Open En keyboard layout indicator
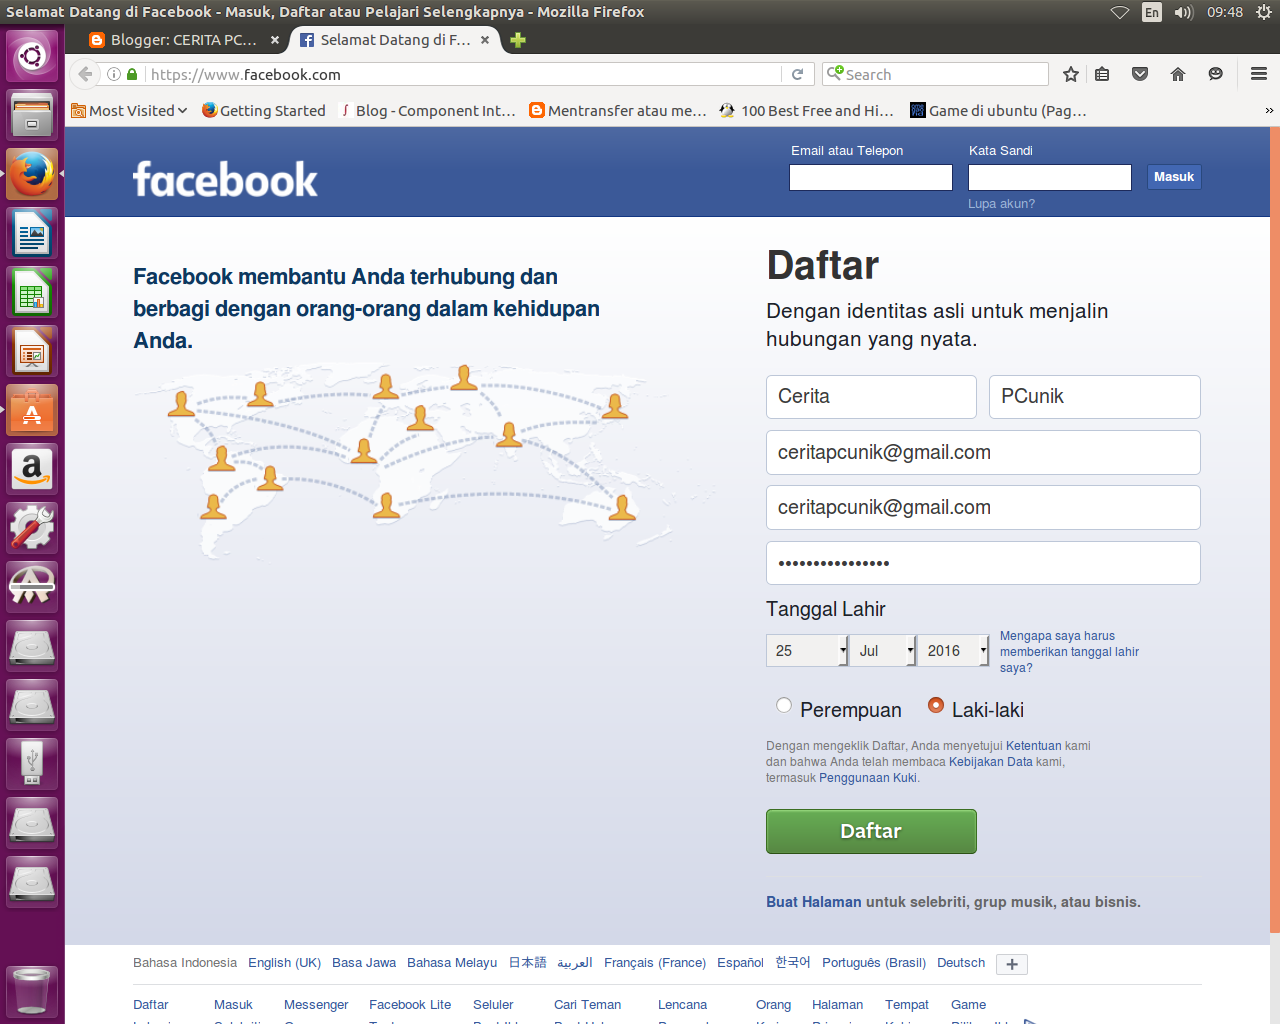 click(1152, 12)
